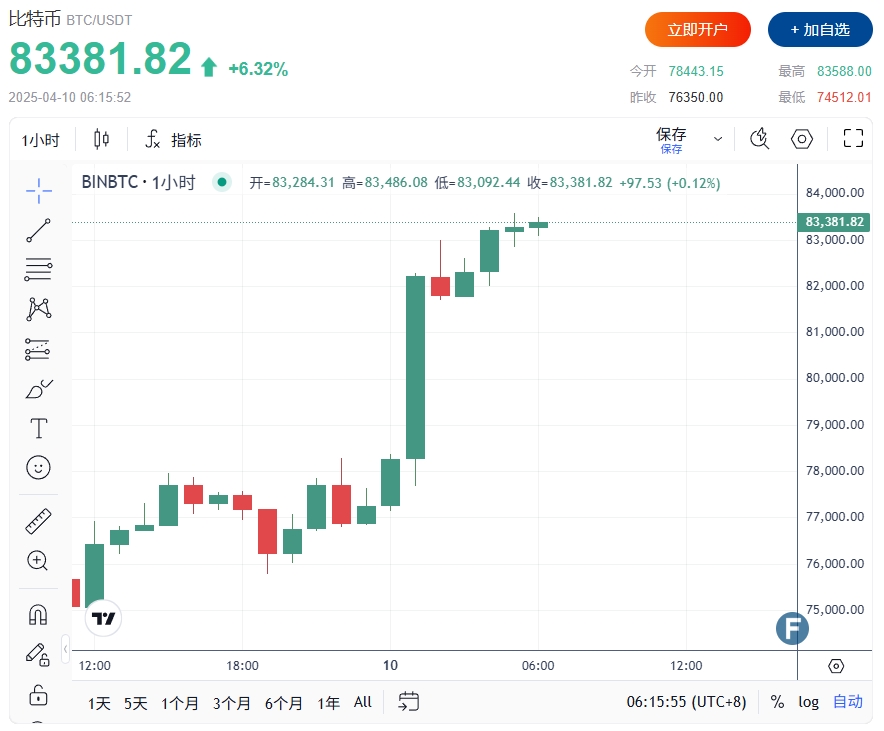Toggle percent scale mode
This screenshot has height=731, width=884.
[x=777, y=702]
